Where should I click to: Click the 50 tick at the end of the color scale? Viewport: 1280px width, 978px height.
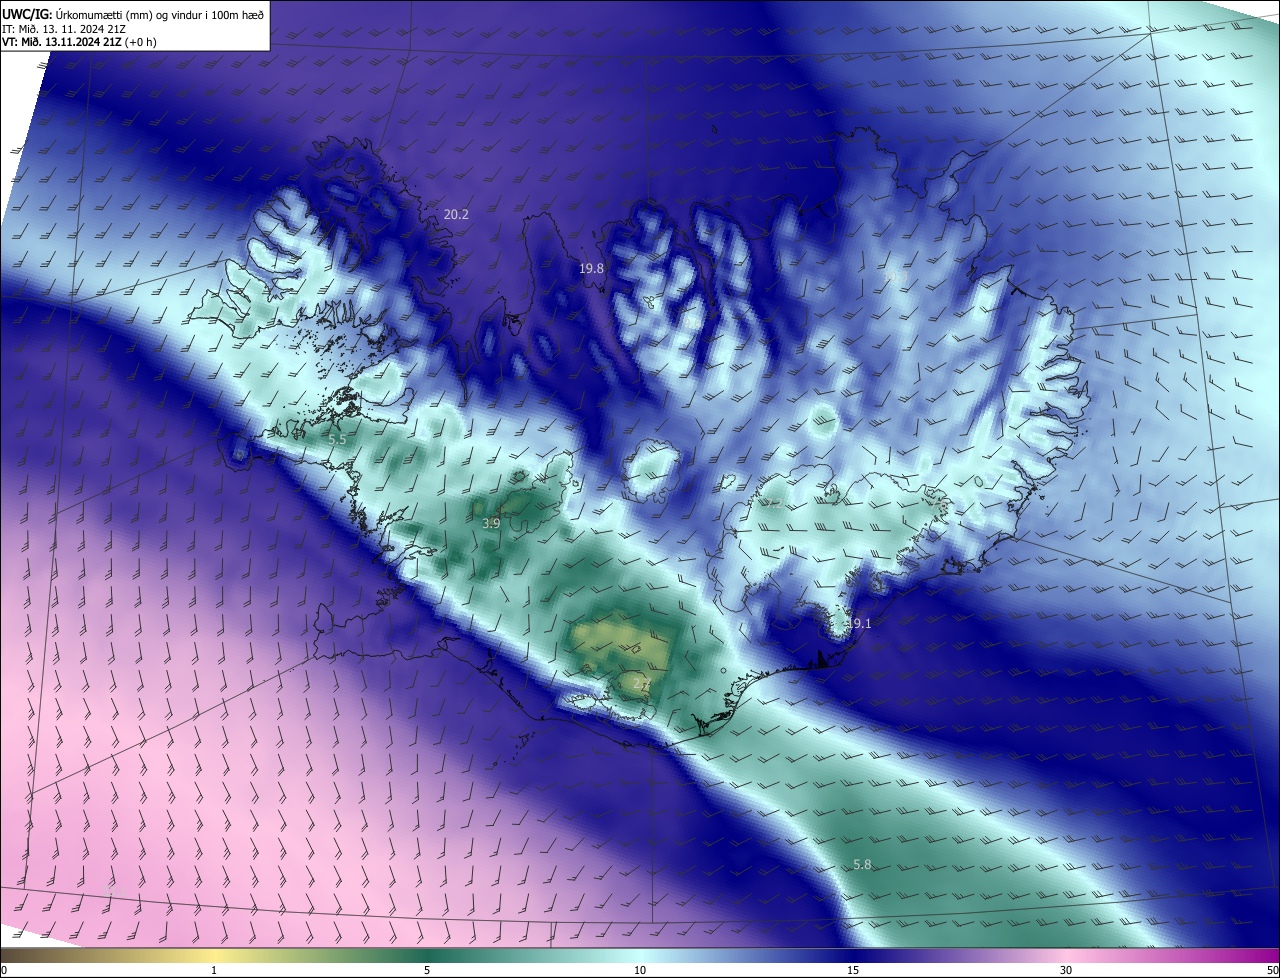pyautogui.click(x=1272, y=970)
